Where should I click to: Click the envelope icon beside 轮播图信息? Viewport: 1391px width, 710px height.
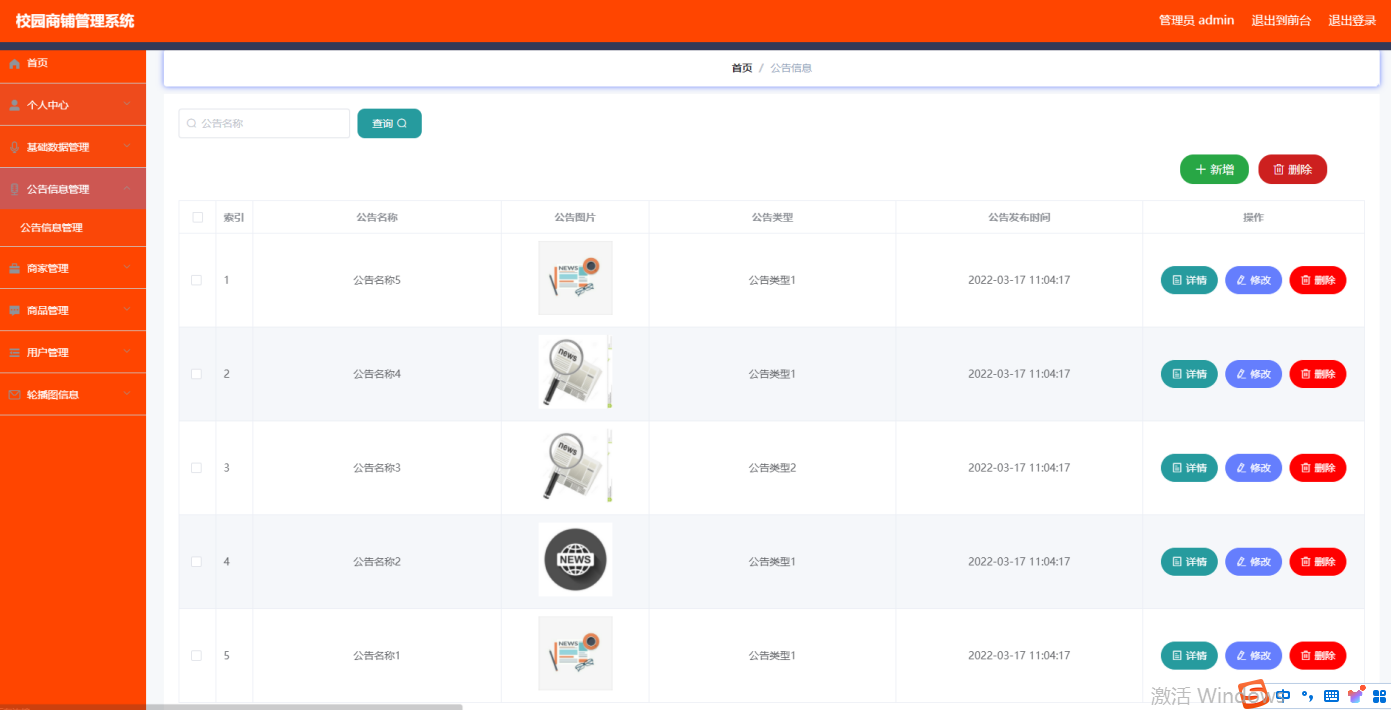(x=14, y=395)
